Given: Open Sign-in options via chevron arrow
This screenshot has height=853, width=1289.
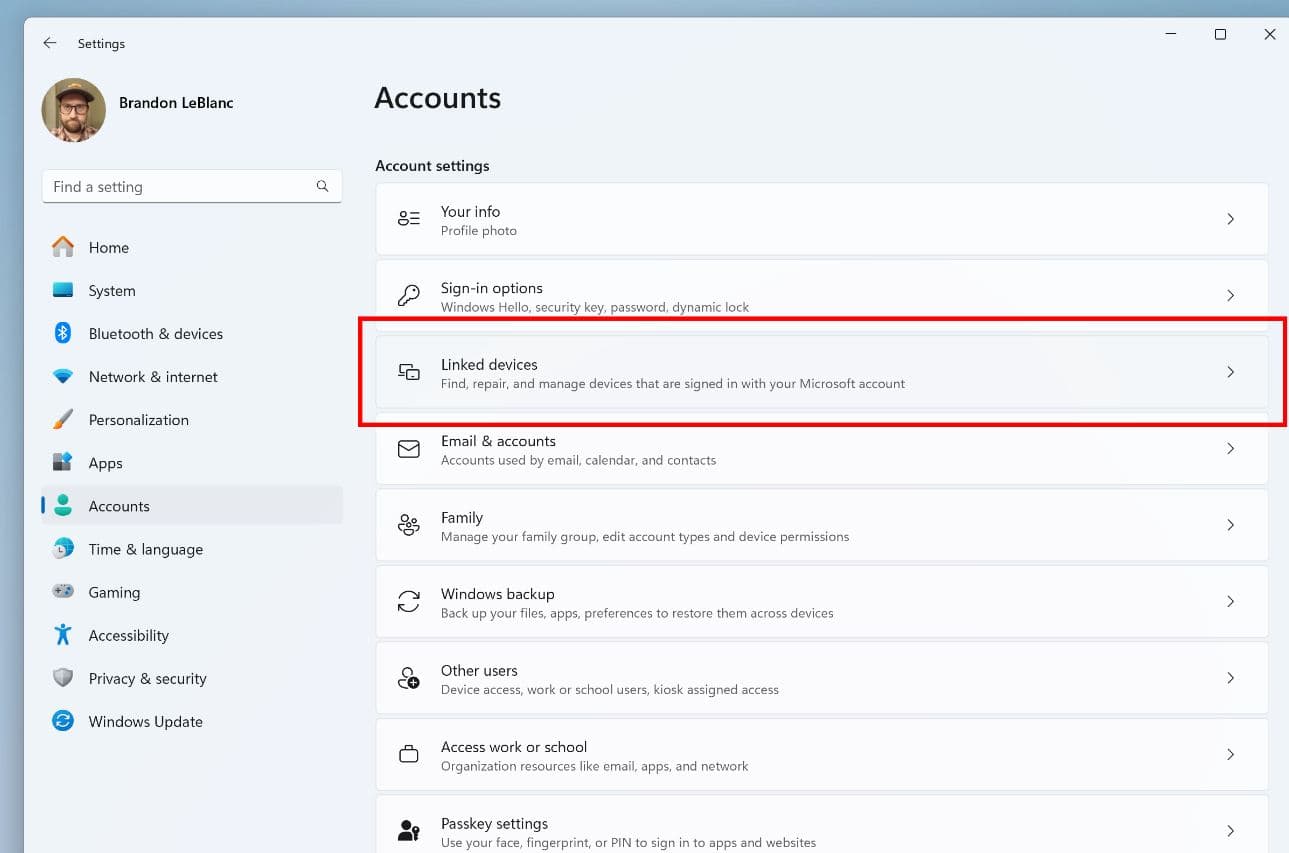Looking at the screenshot, I should click(1231, 296).
